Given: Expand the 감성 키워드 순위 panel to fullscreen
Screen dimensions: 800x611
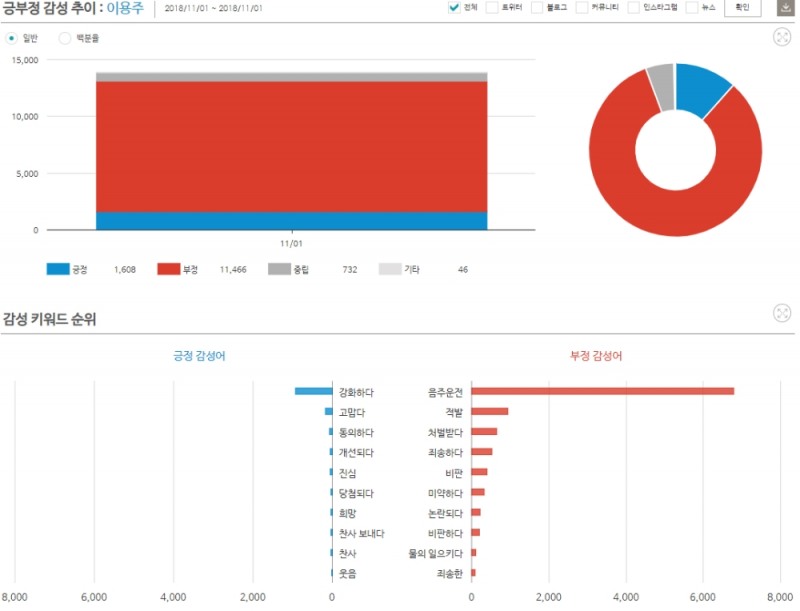Looking at the screenshot, I should (x=782, y=314).
